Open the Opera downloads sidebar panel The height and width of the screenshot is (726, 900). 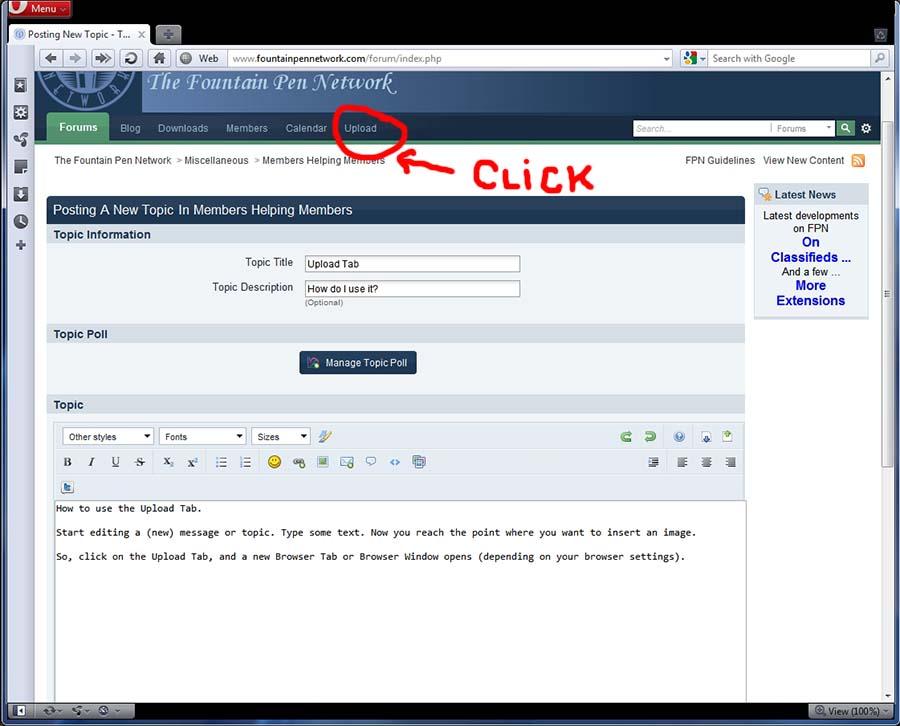pos(20,194)
